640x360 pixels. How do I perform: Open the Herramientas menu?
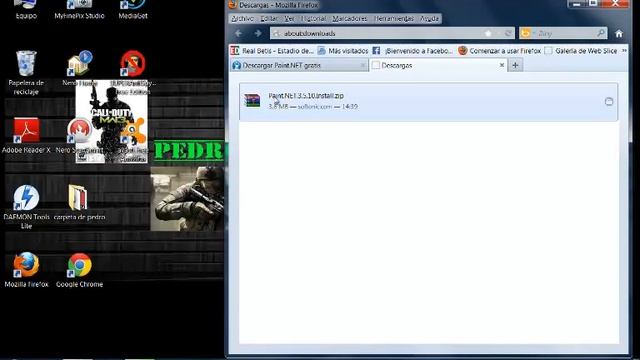tap(393, 19)
